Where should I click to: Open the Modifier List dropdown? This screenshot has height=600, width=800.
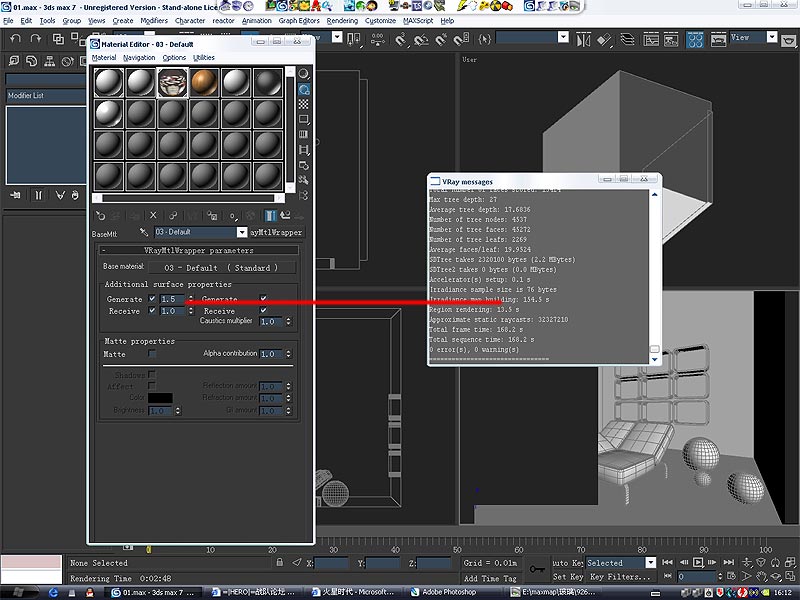[x=46, y=95]
